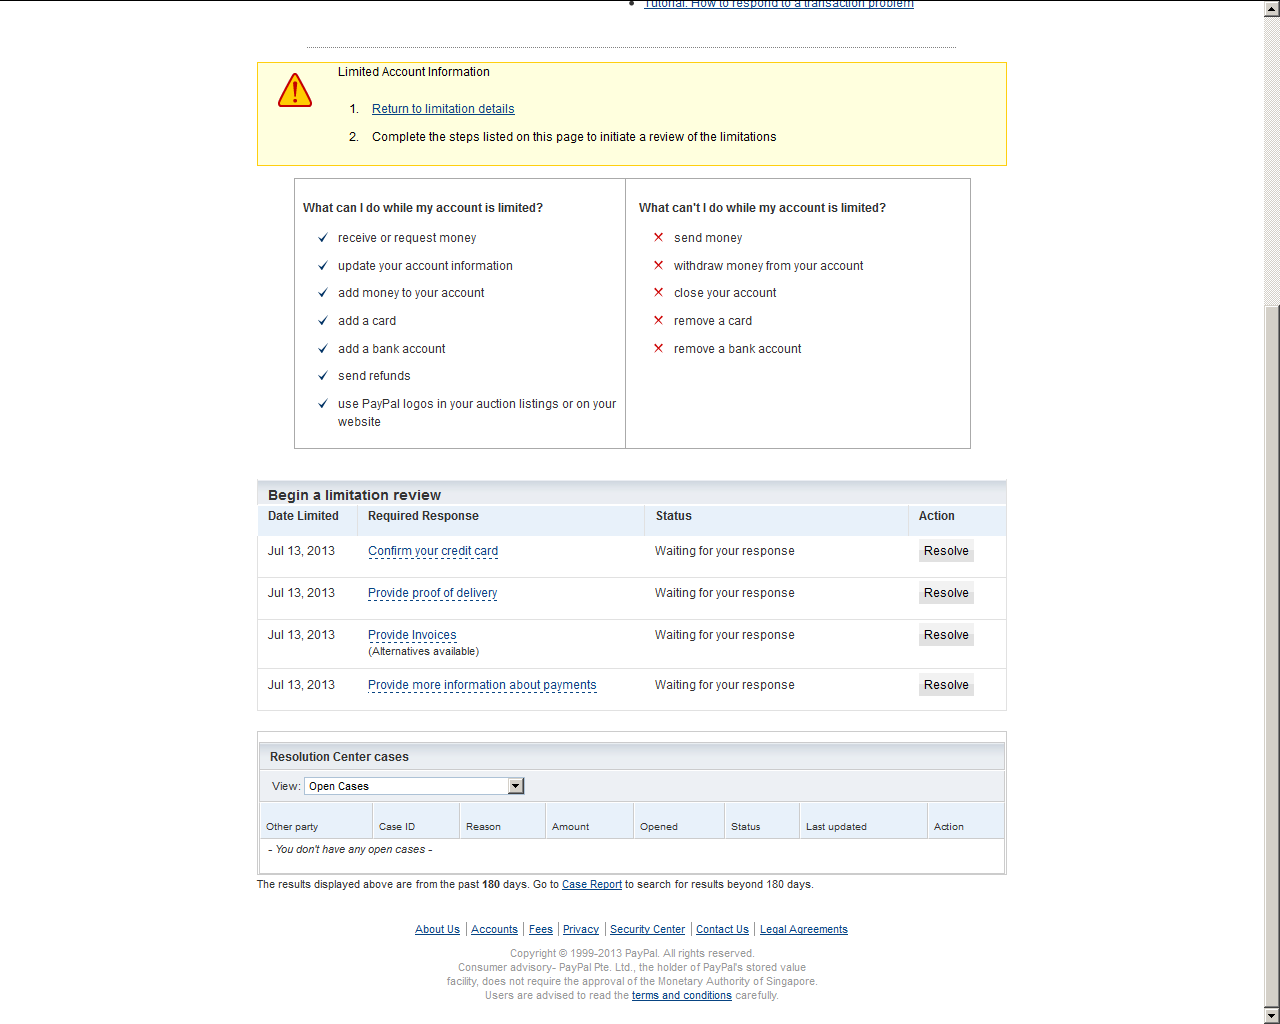
Task: Select the Contact Us footer link
Action: pos(722,930)
